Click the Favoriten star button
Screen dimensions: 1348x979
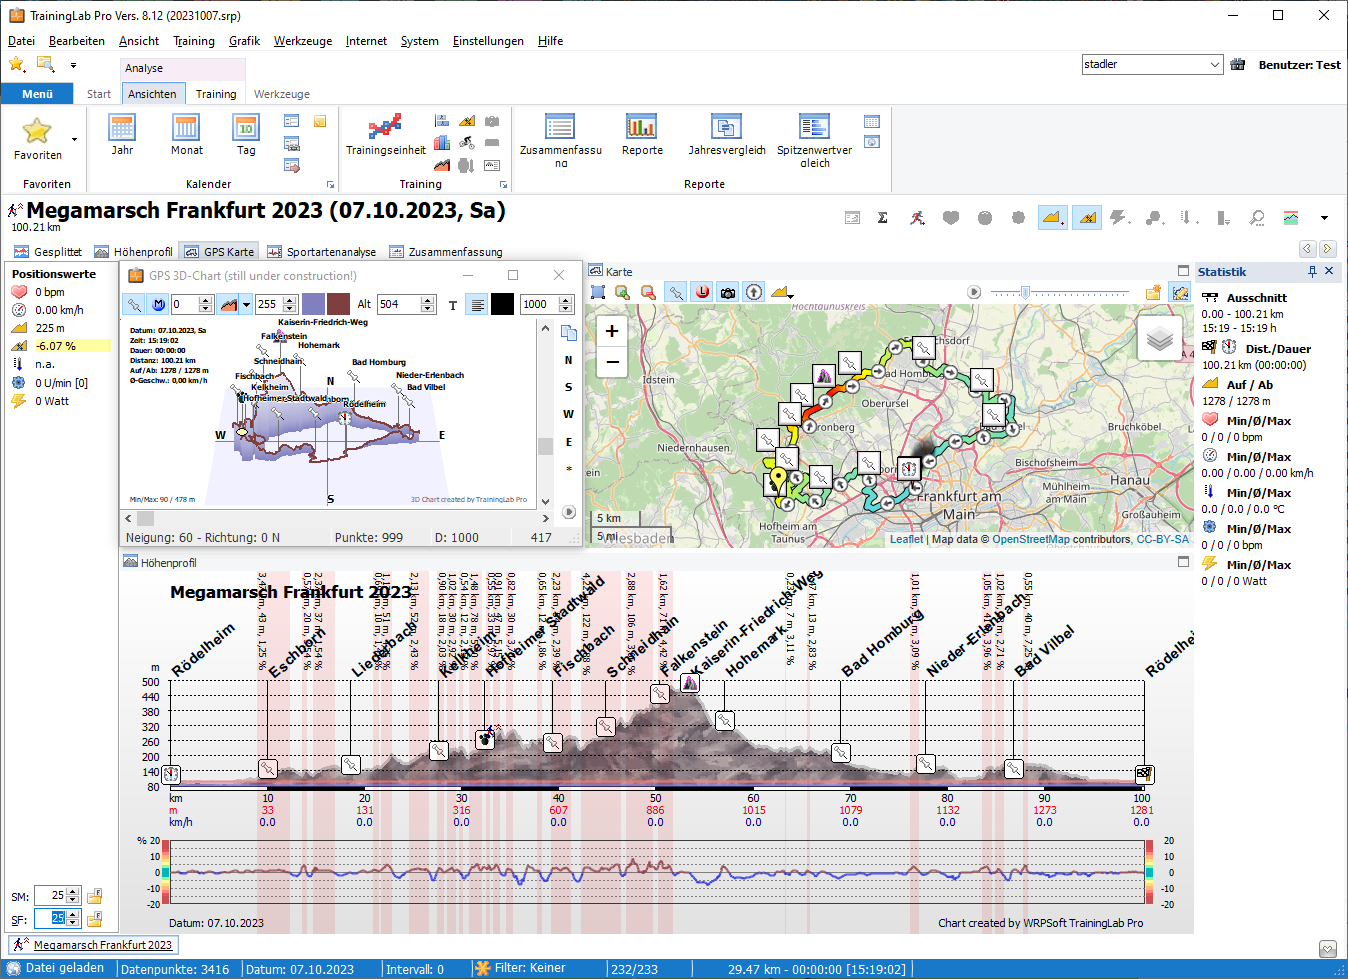(x=37, y=138)
